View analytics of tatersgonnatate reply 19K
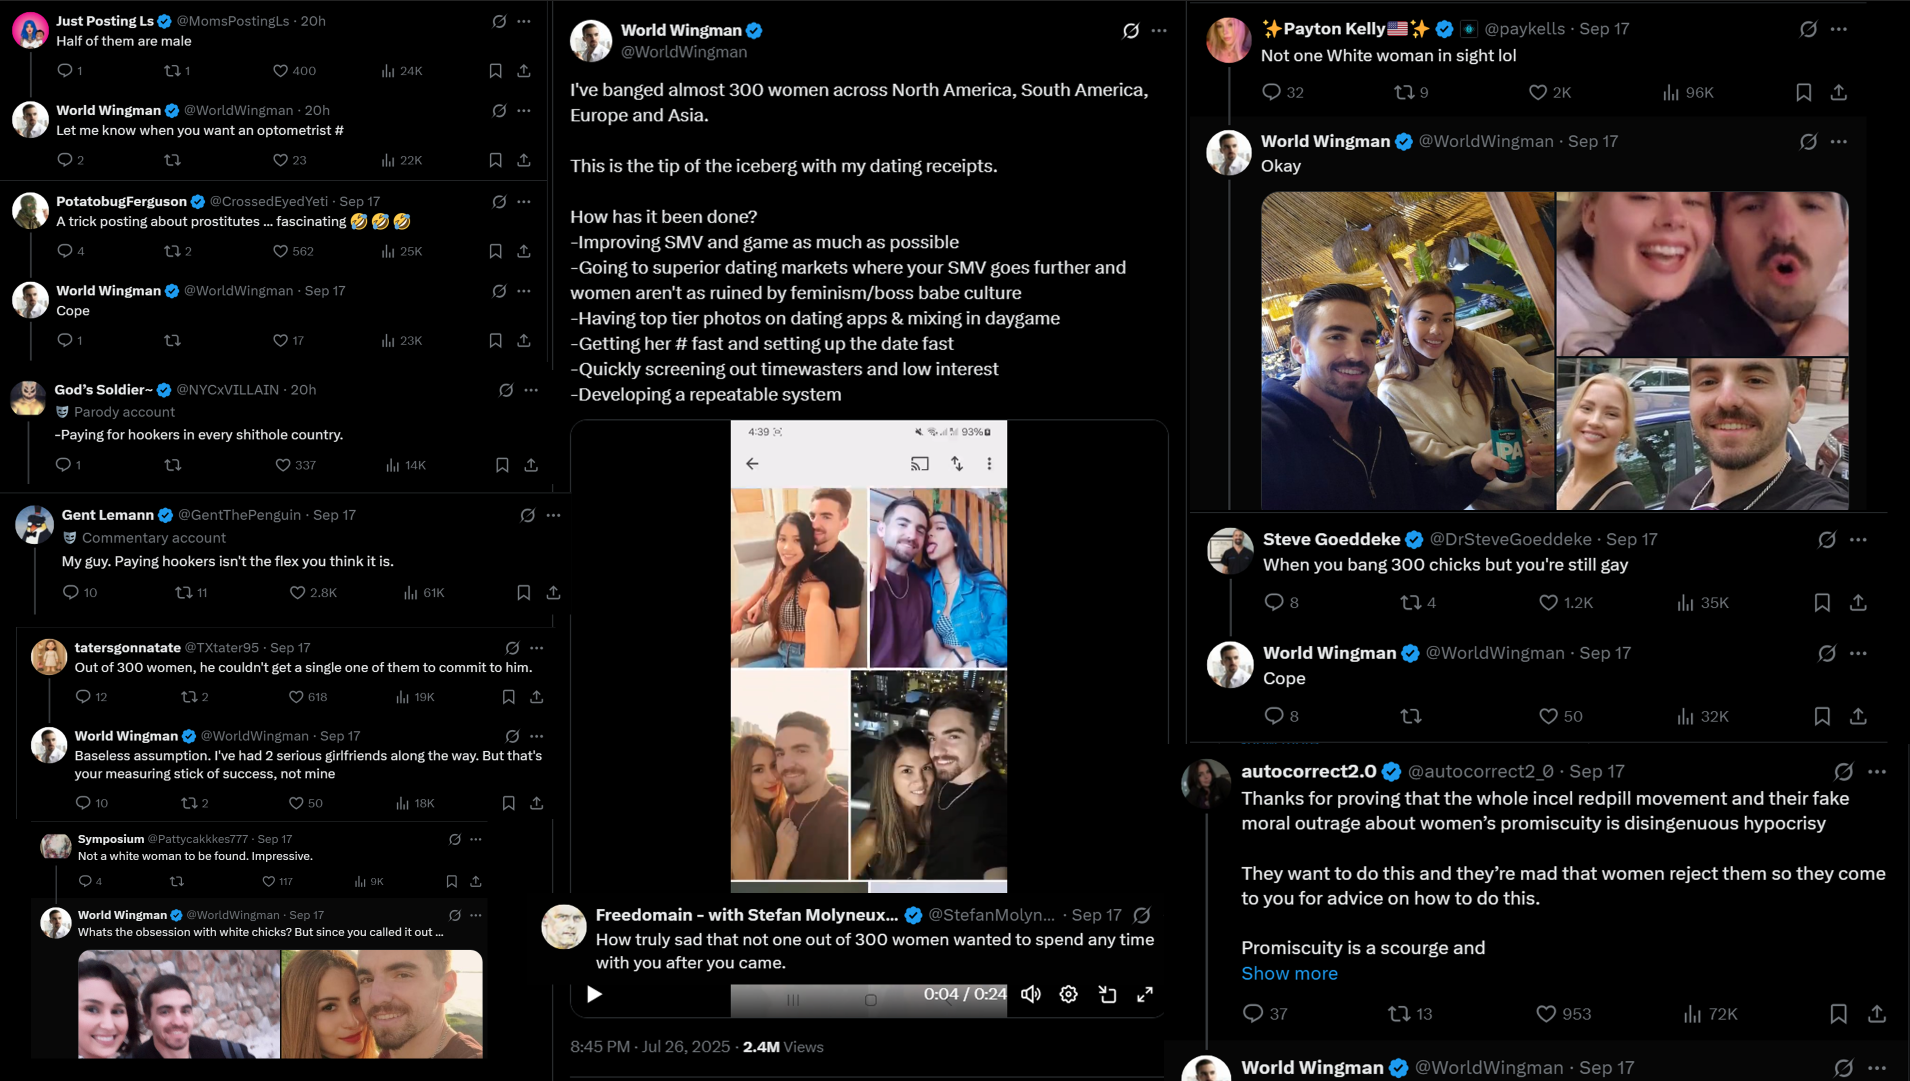 click(415, 697)
